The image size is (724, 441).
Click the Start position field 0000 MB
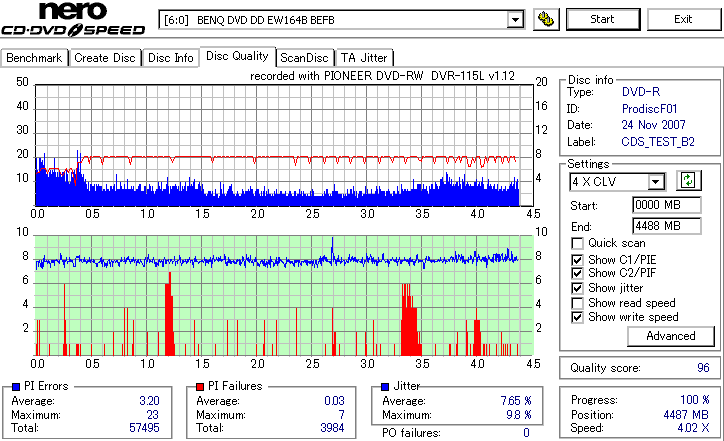click(x=666, y=205)
